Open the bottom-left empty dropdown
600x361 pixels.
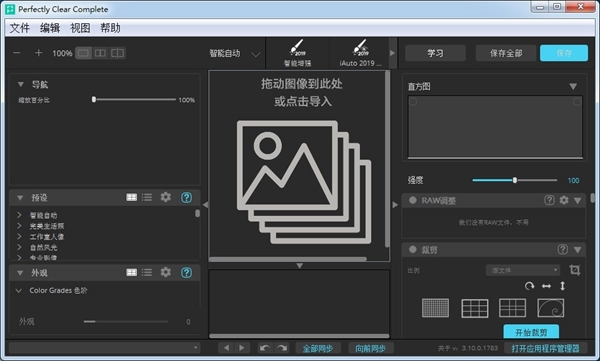coord(104,348)
